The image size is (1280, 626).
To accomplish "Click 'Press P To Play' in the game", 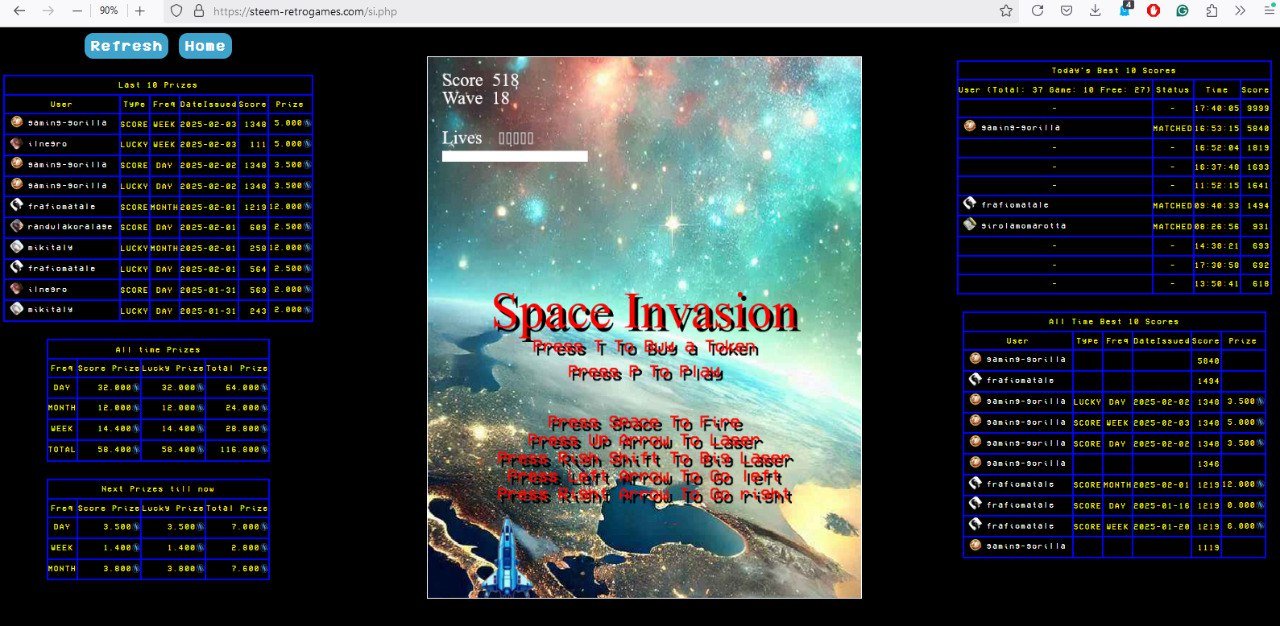I will [645, 373].
